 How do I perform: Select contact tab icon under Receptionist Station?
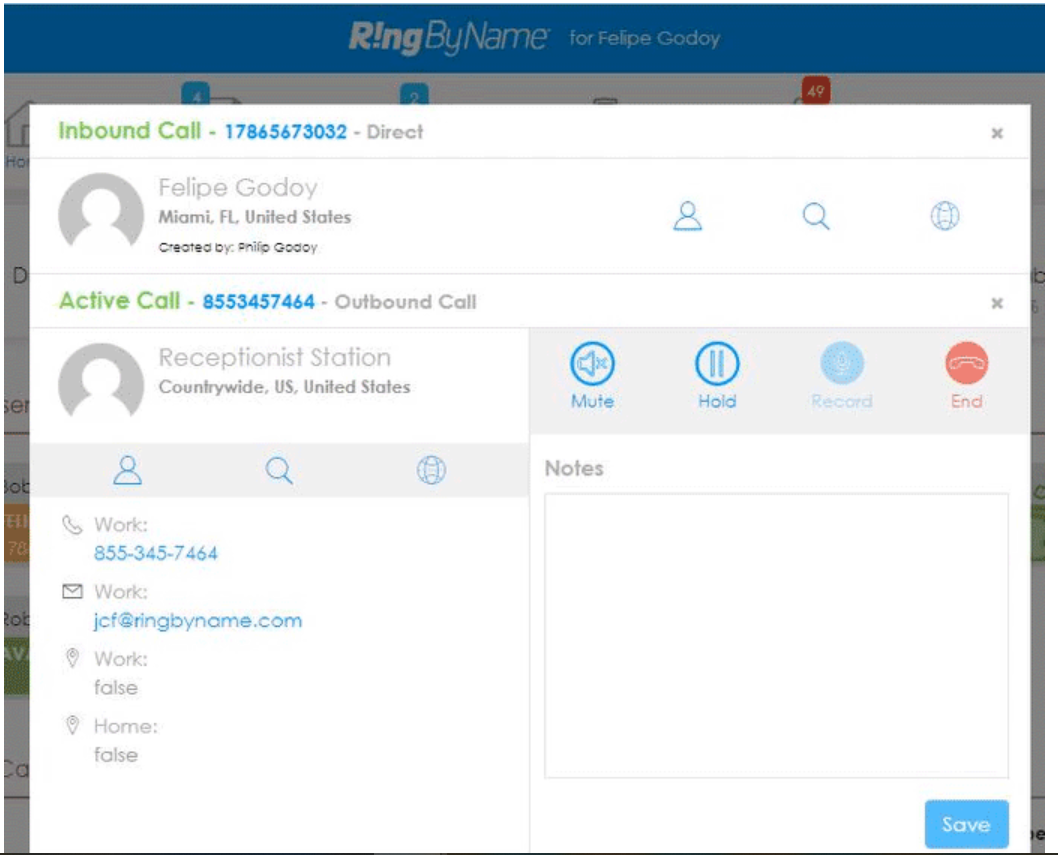[128, 470]
